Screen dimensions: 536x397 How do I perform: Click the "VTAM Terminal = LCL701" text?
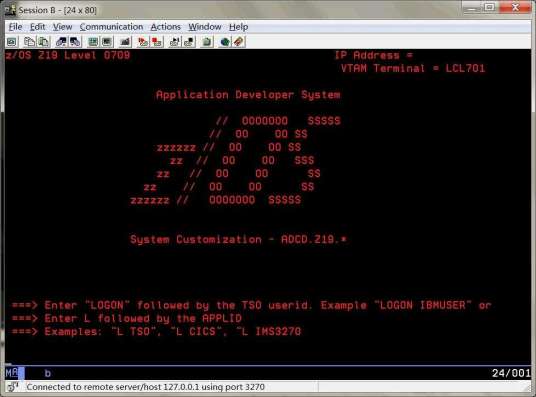point(413,68)
